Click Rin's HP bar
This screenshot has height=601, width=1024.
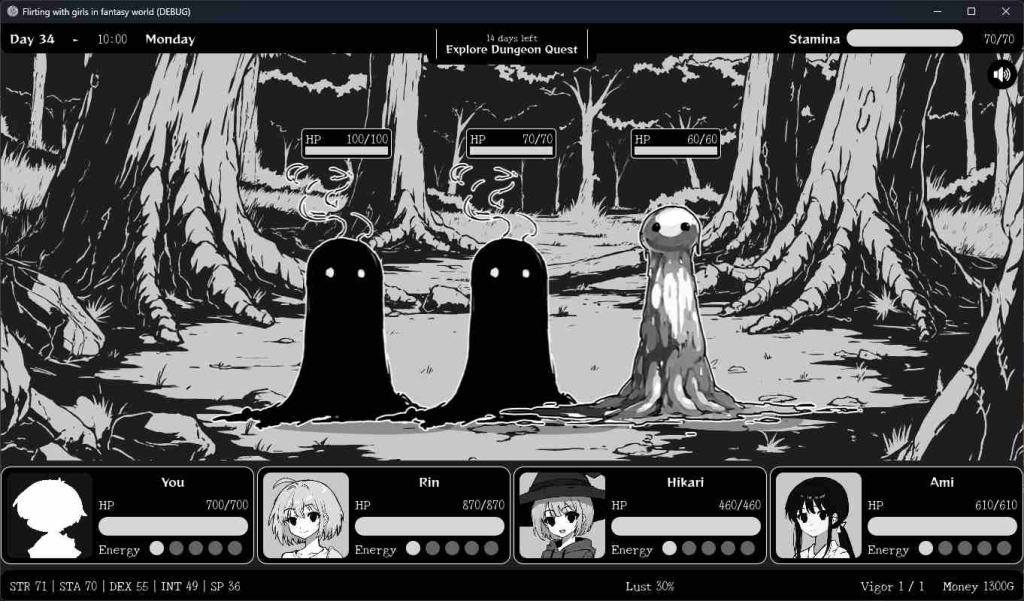click(x=429, y=526)
